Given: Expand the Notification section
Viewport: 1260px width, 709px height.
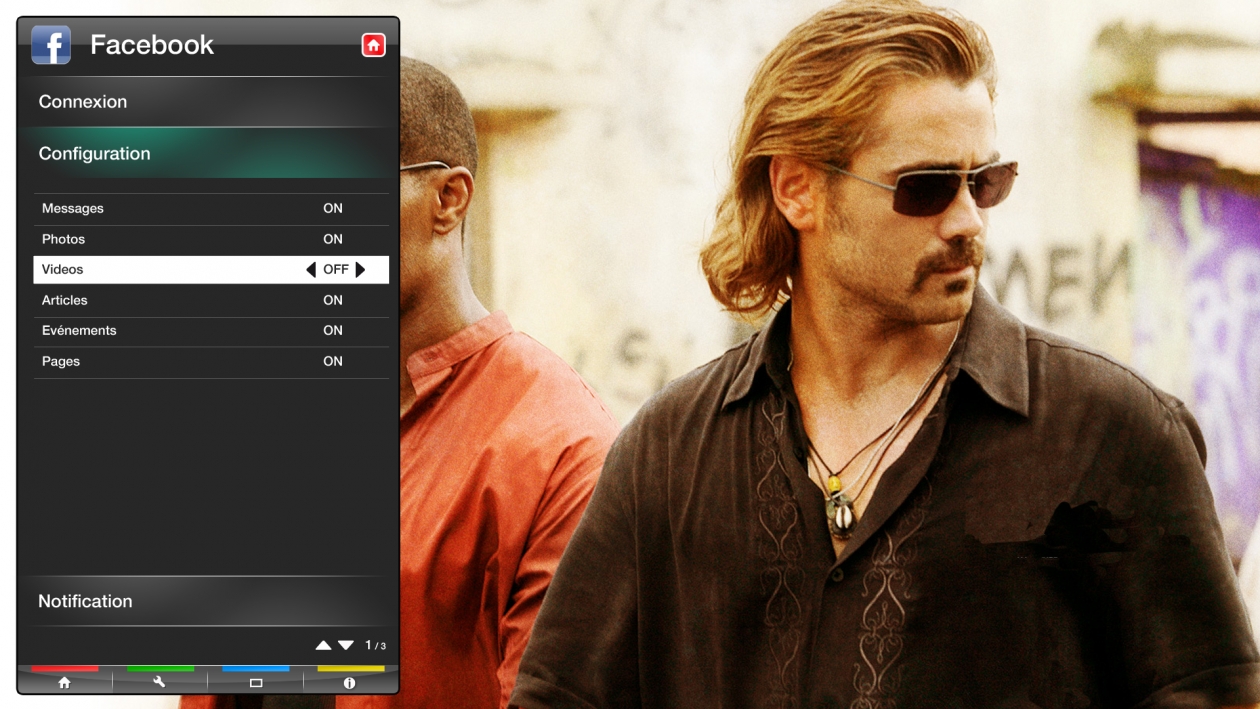Looking at the screenshot, I should click(x=85, y=601).
